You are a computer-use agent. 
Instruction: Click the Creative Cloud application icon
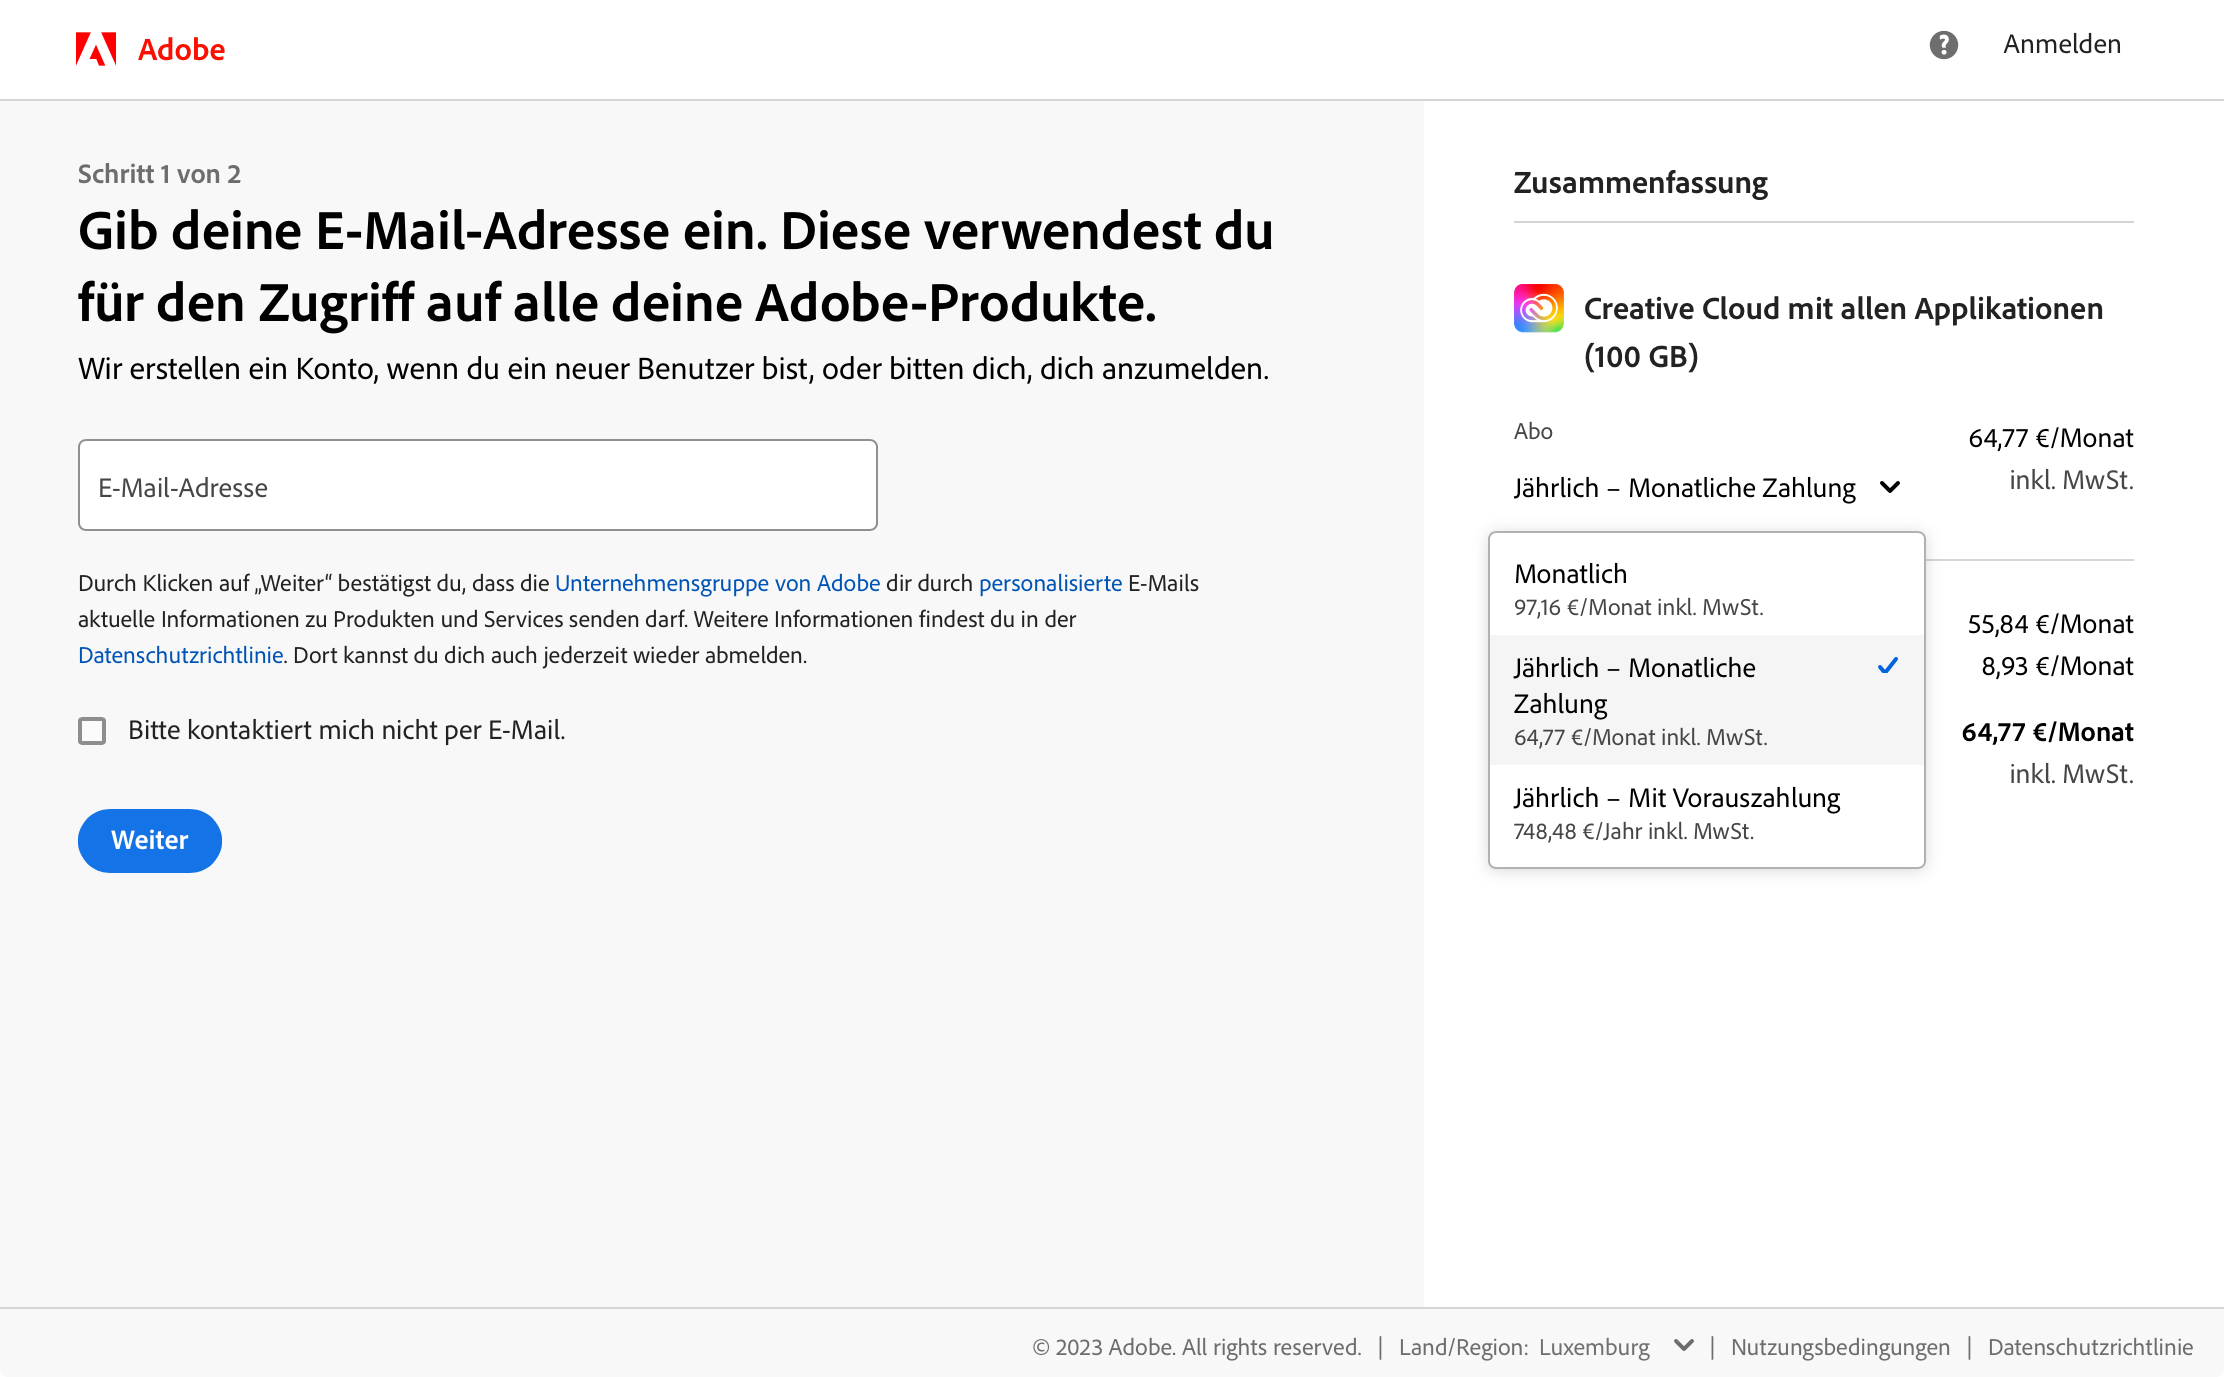pyautogui.click(x=1538, y=308)
